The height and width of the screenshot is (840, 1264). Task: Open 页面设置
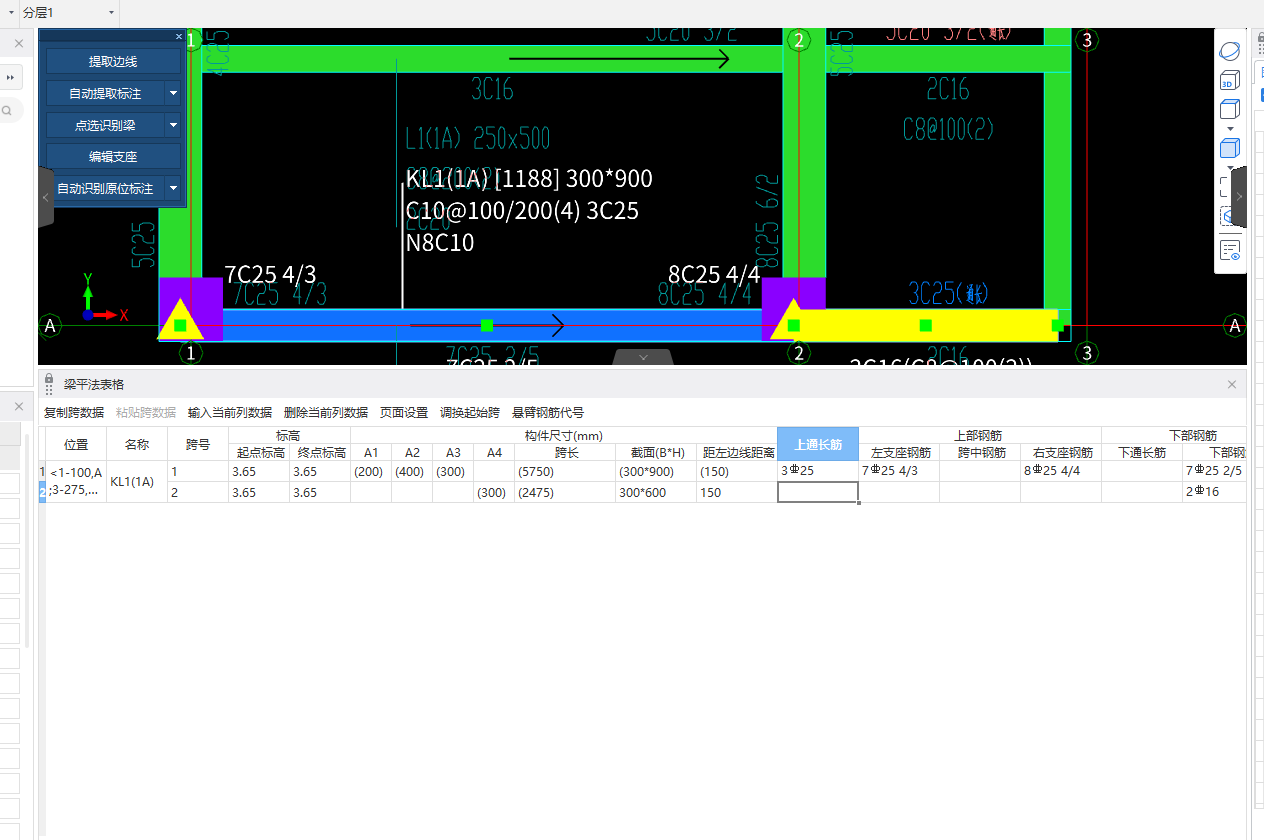coord(404,412)
